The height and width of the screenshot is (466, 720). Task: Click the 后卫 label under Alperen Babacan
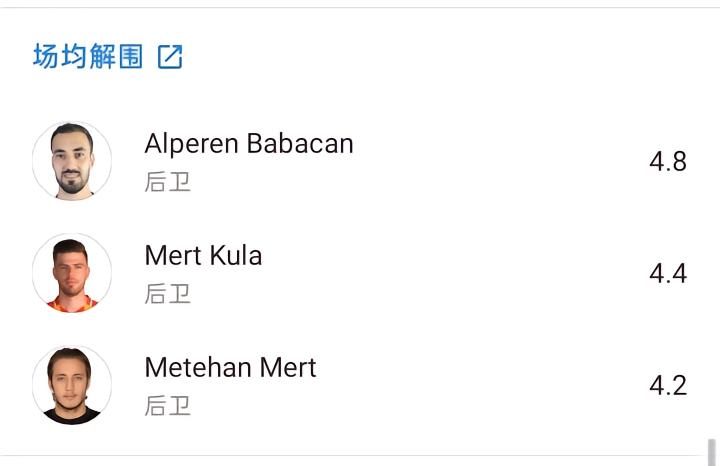[167, 182]
